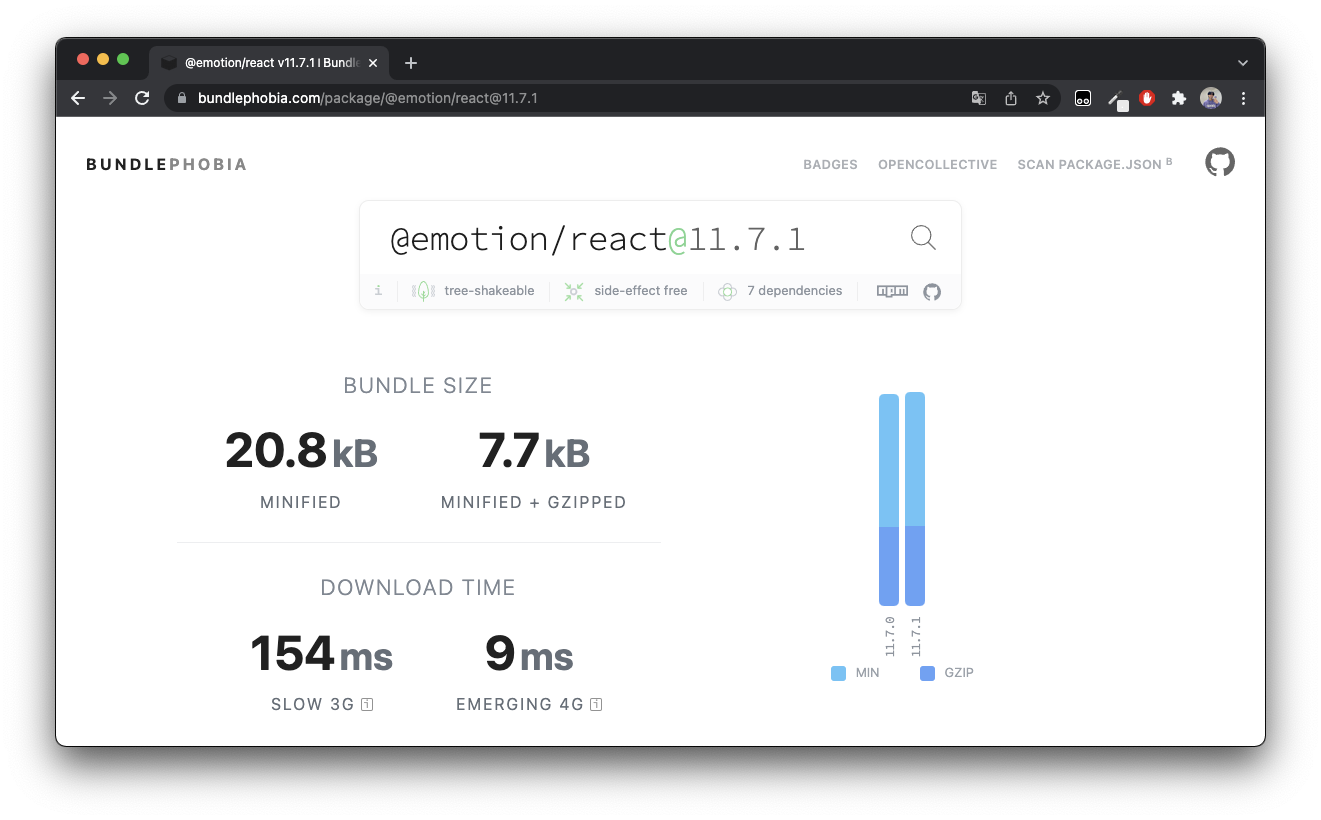Click the MIN blue legend swatch
Image resolution: width=1321 pixels, height=820 pixels.
click(x=838, y=673)
